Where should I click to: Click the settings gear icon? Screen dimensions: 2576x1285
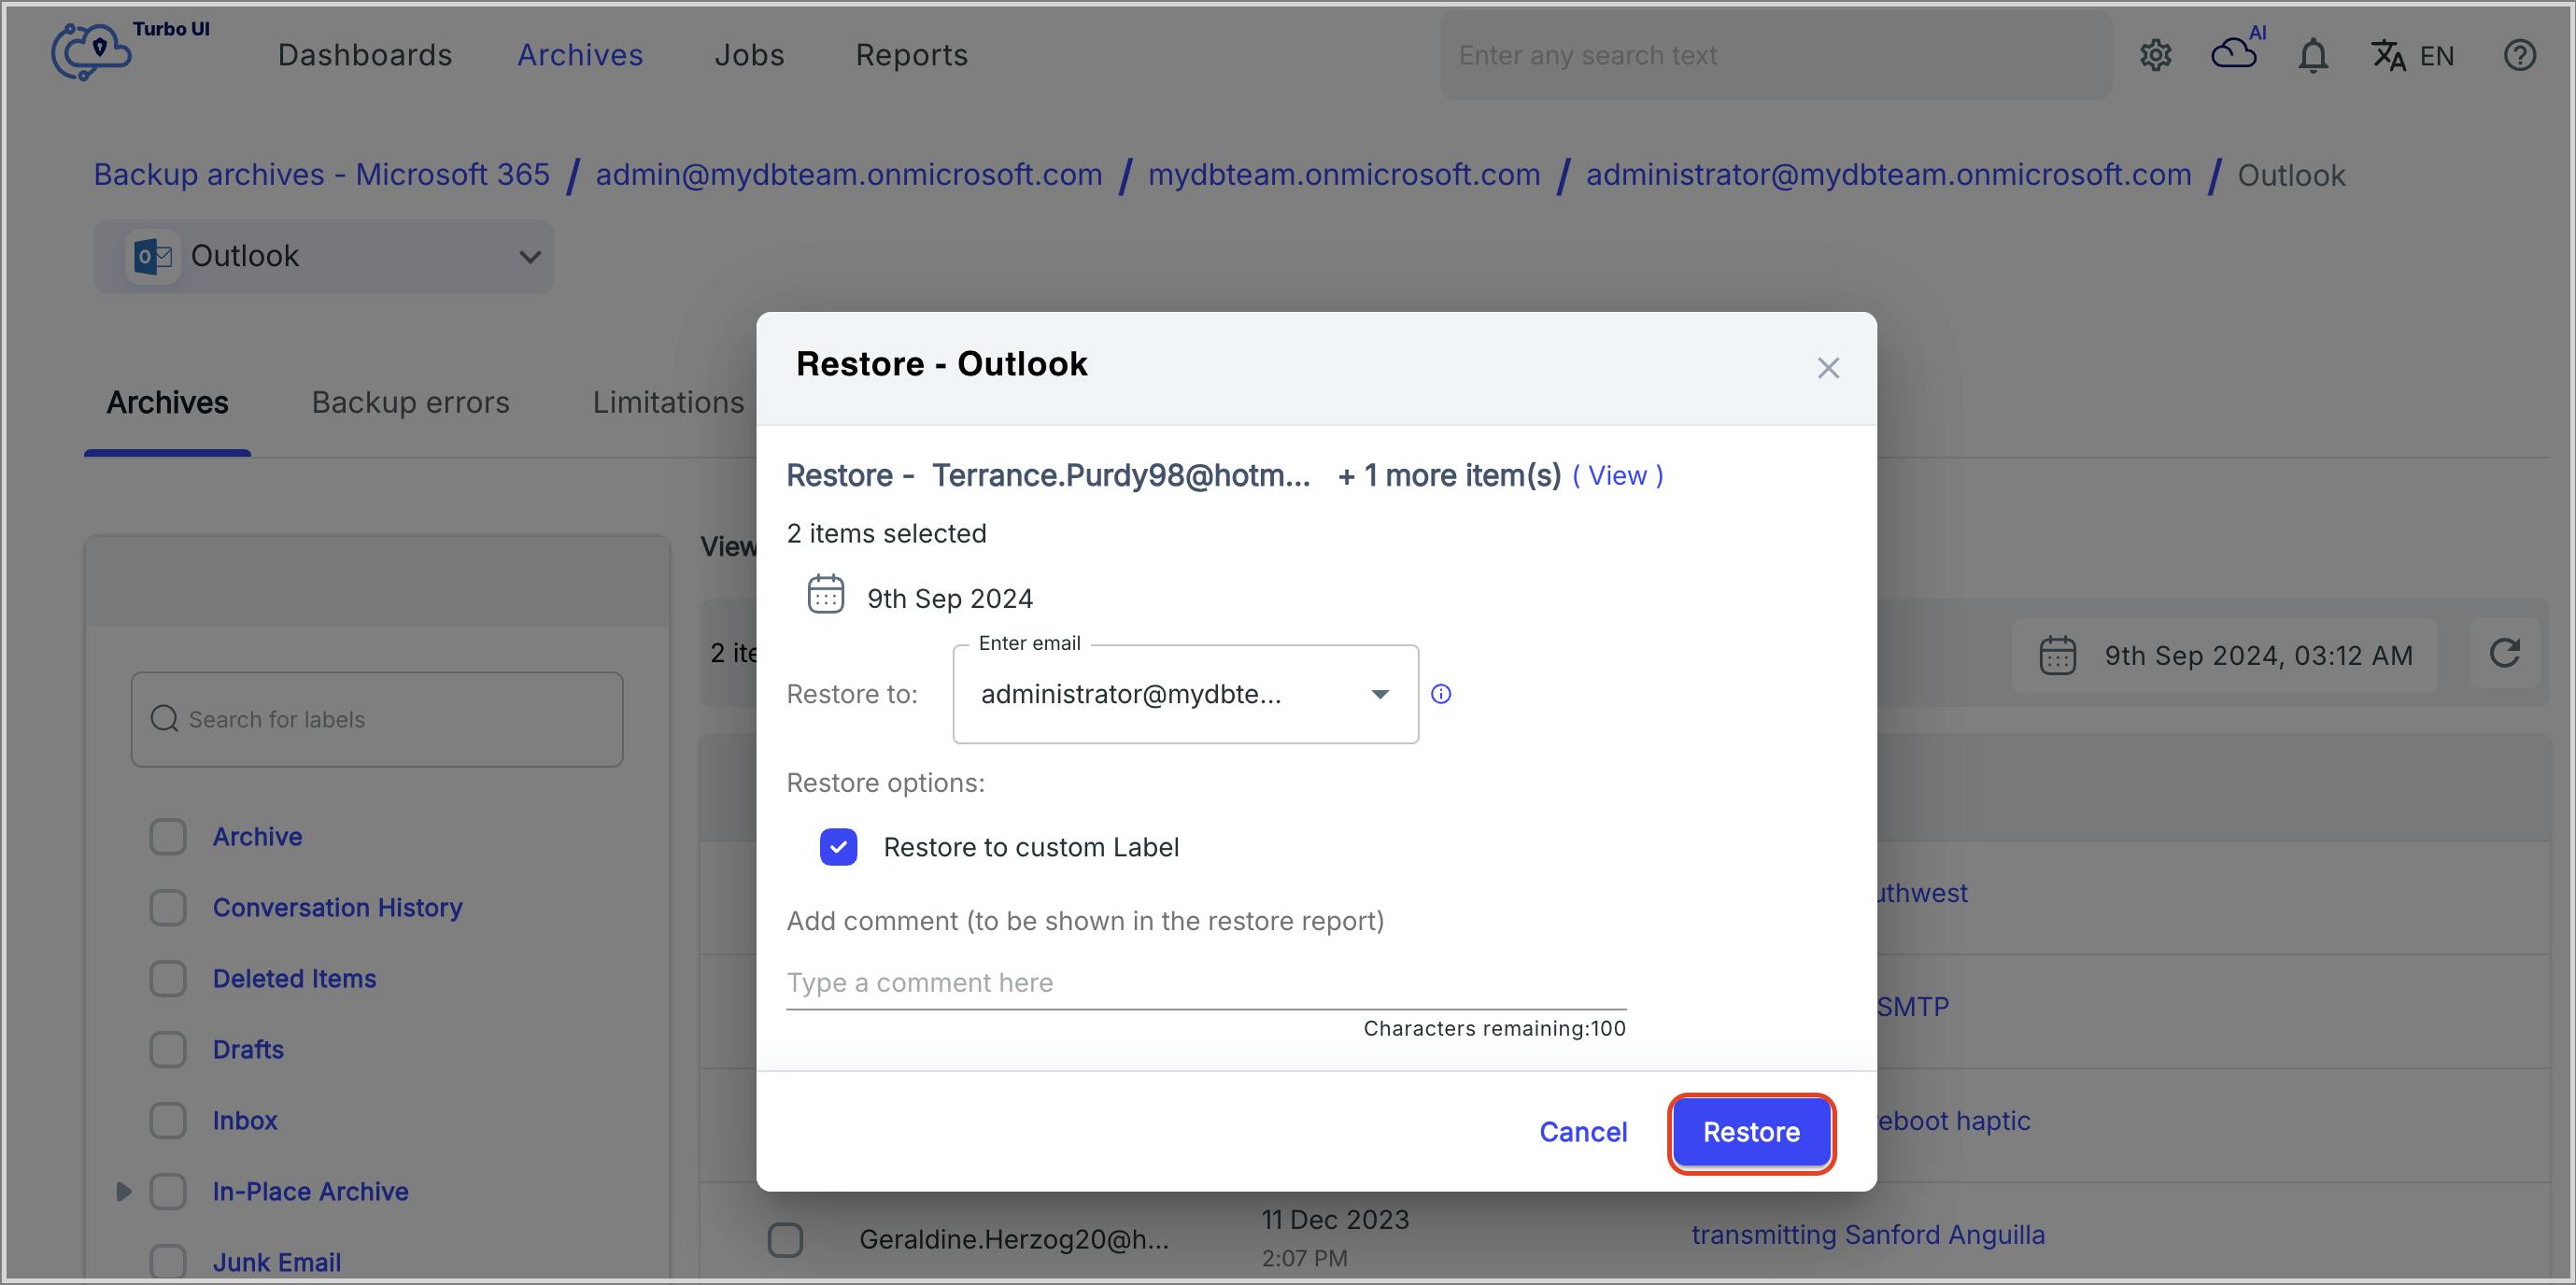pos(2154,54)
